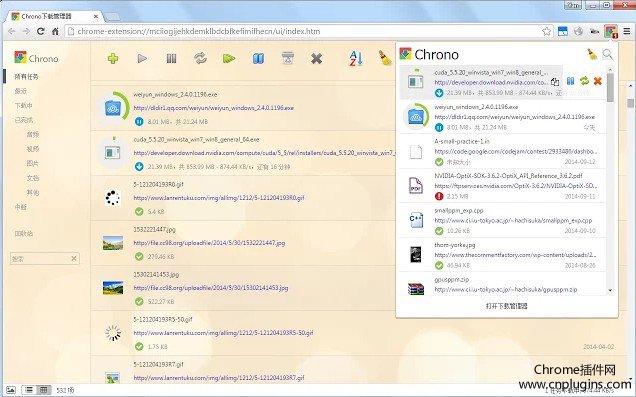Screen dimensions: 636x397
Task: Open search via popup magnifier icon
Action: (x=608, y=54)
